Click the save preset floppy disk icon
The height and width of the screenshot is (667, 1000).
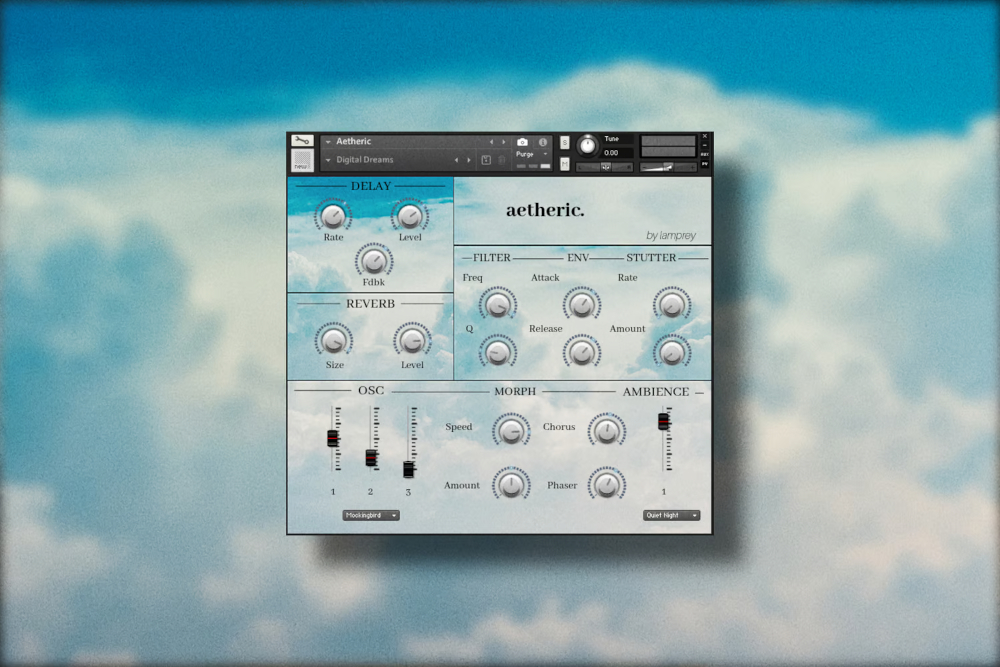click(486, 160)
